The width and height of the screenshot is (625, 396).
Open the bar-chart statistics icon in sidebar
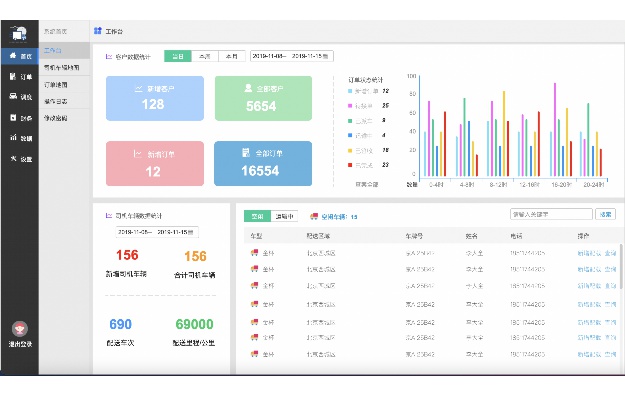pyautogui.click(x=13, y=138)
